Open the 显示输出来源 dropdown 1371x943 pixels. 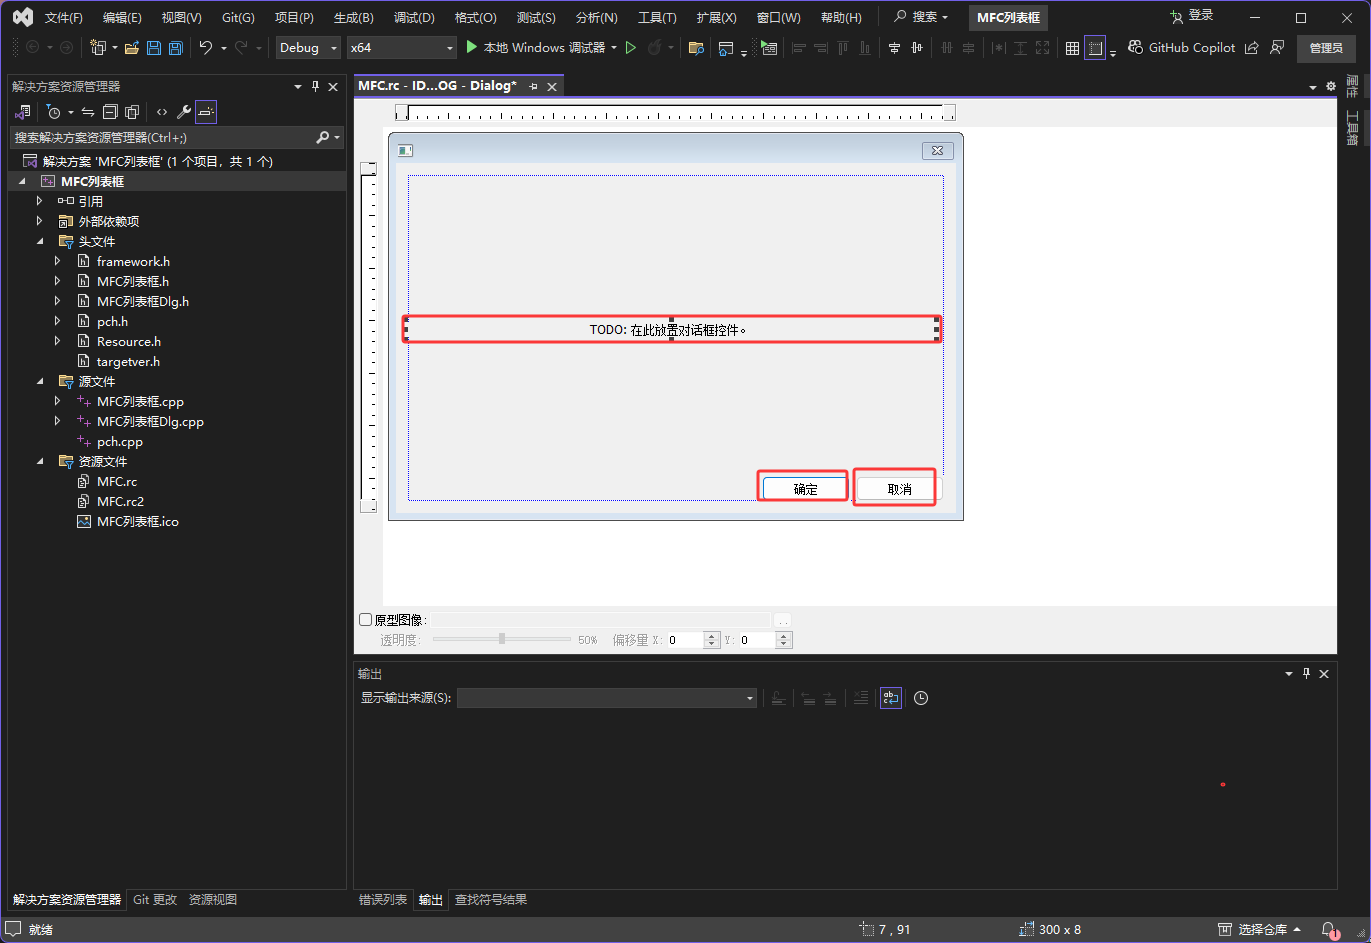[607, 698]
